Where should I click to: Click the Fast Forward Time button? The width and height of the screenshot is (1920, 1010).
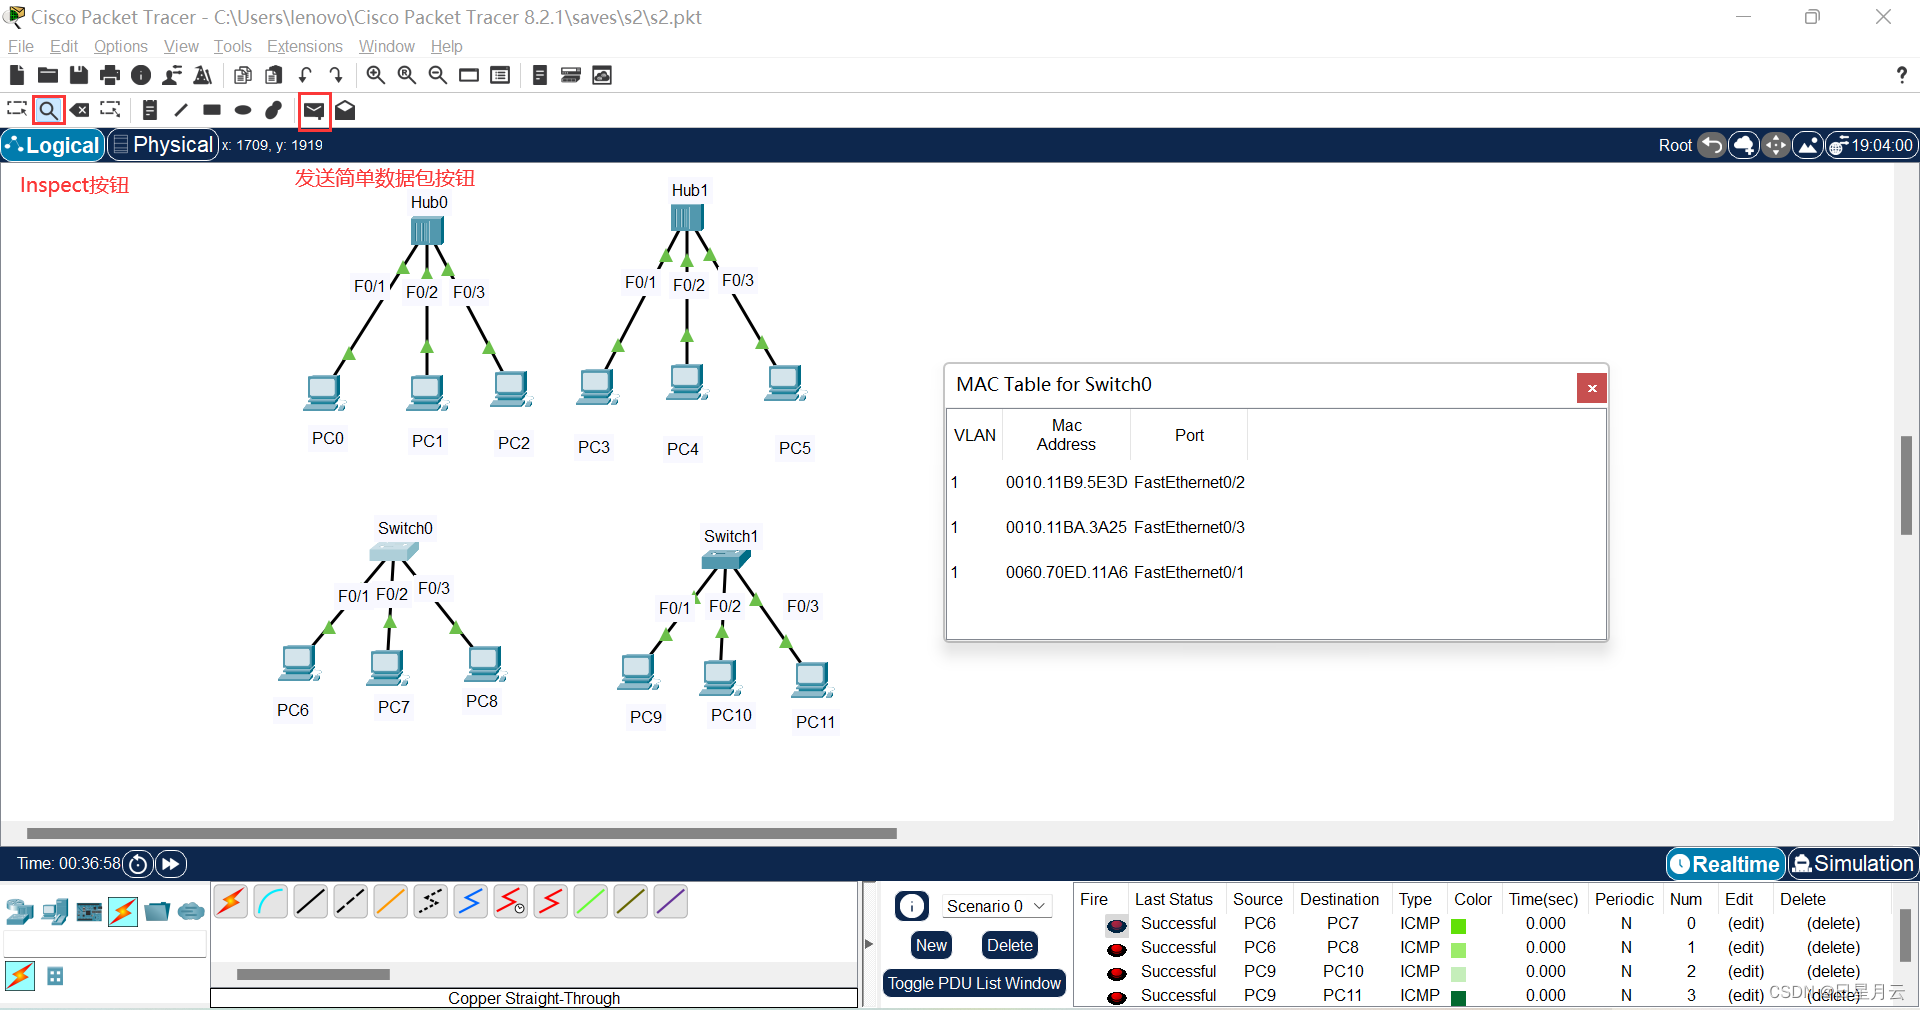[171, 864]
